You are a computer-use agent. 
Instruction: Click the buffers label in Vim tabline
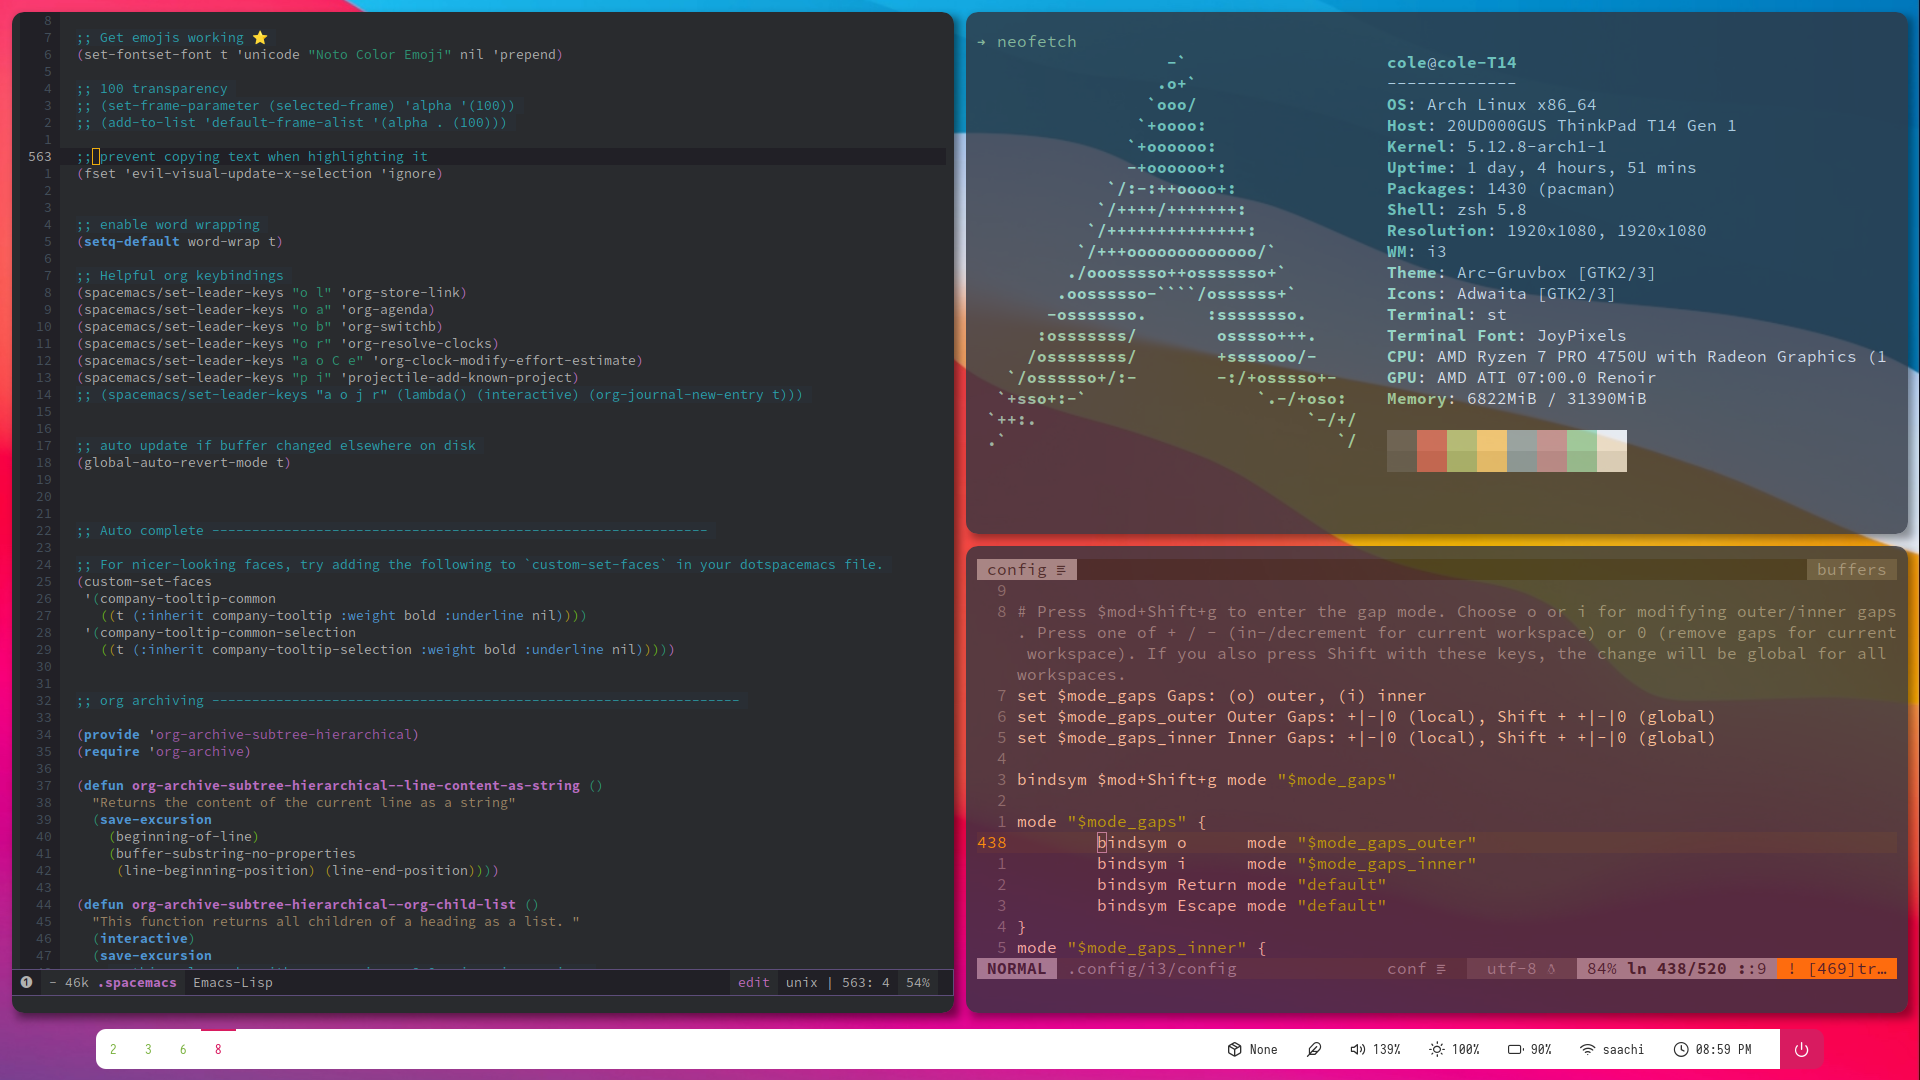pos(1851,570)
